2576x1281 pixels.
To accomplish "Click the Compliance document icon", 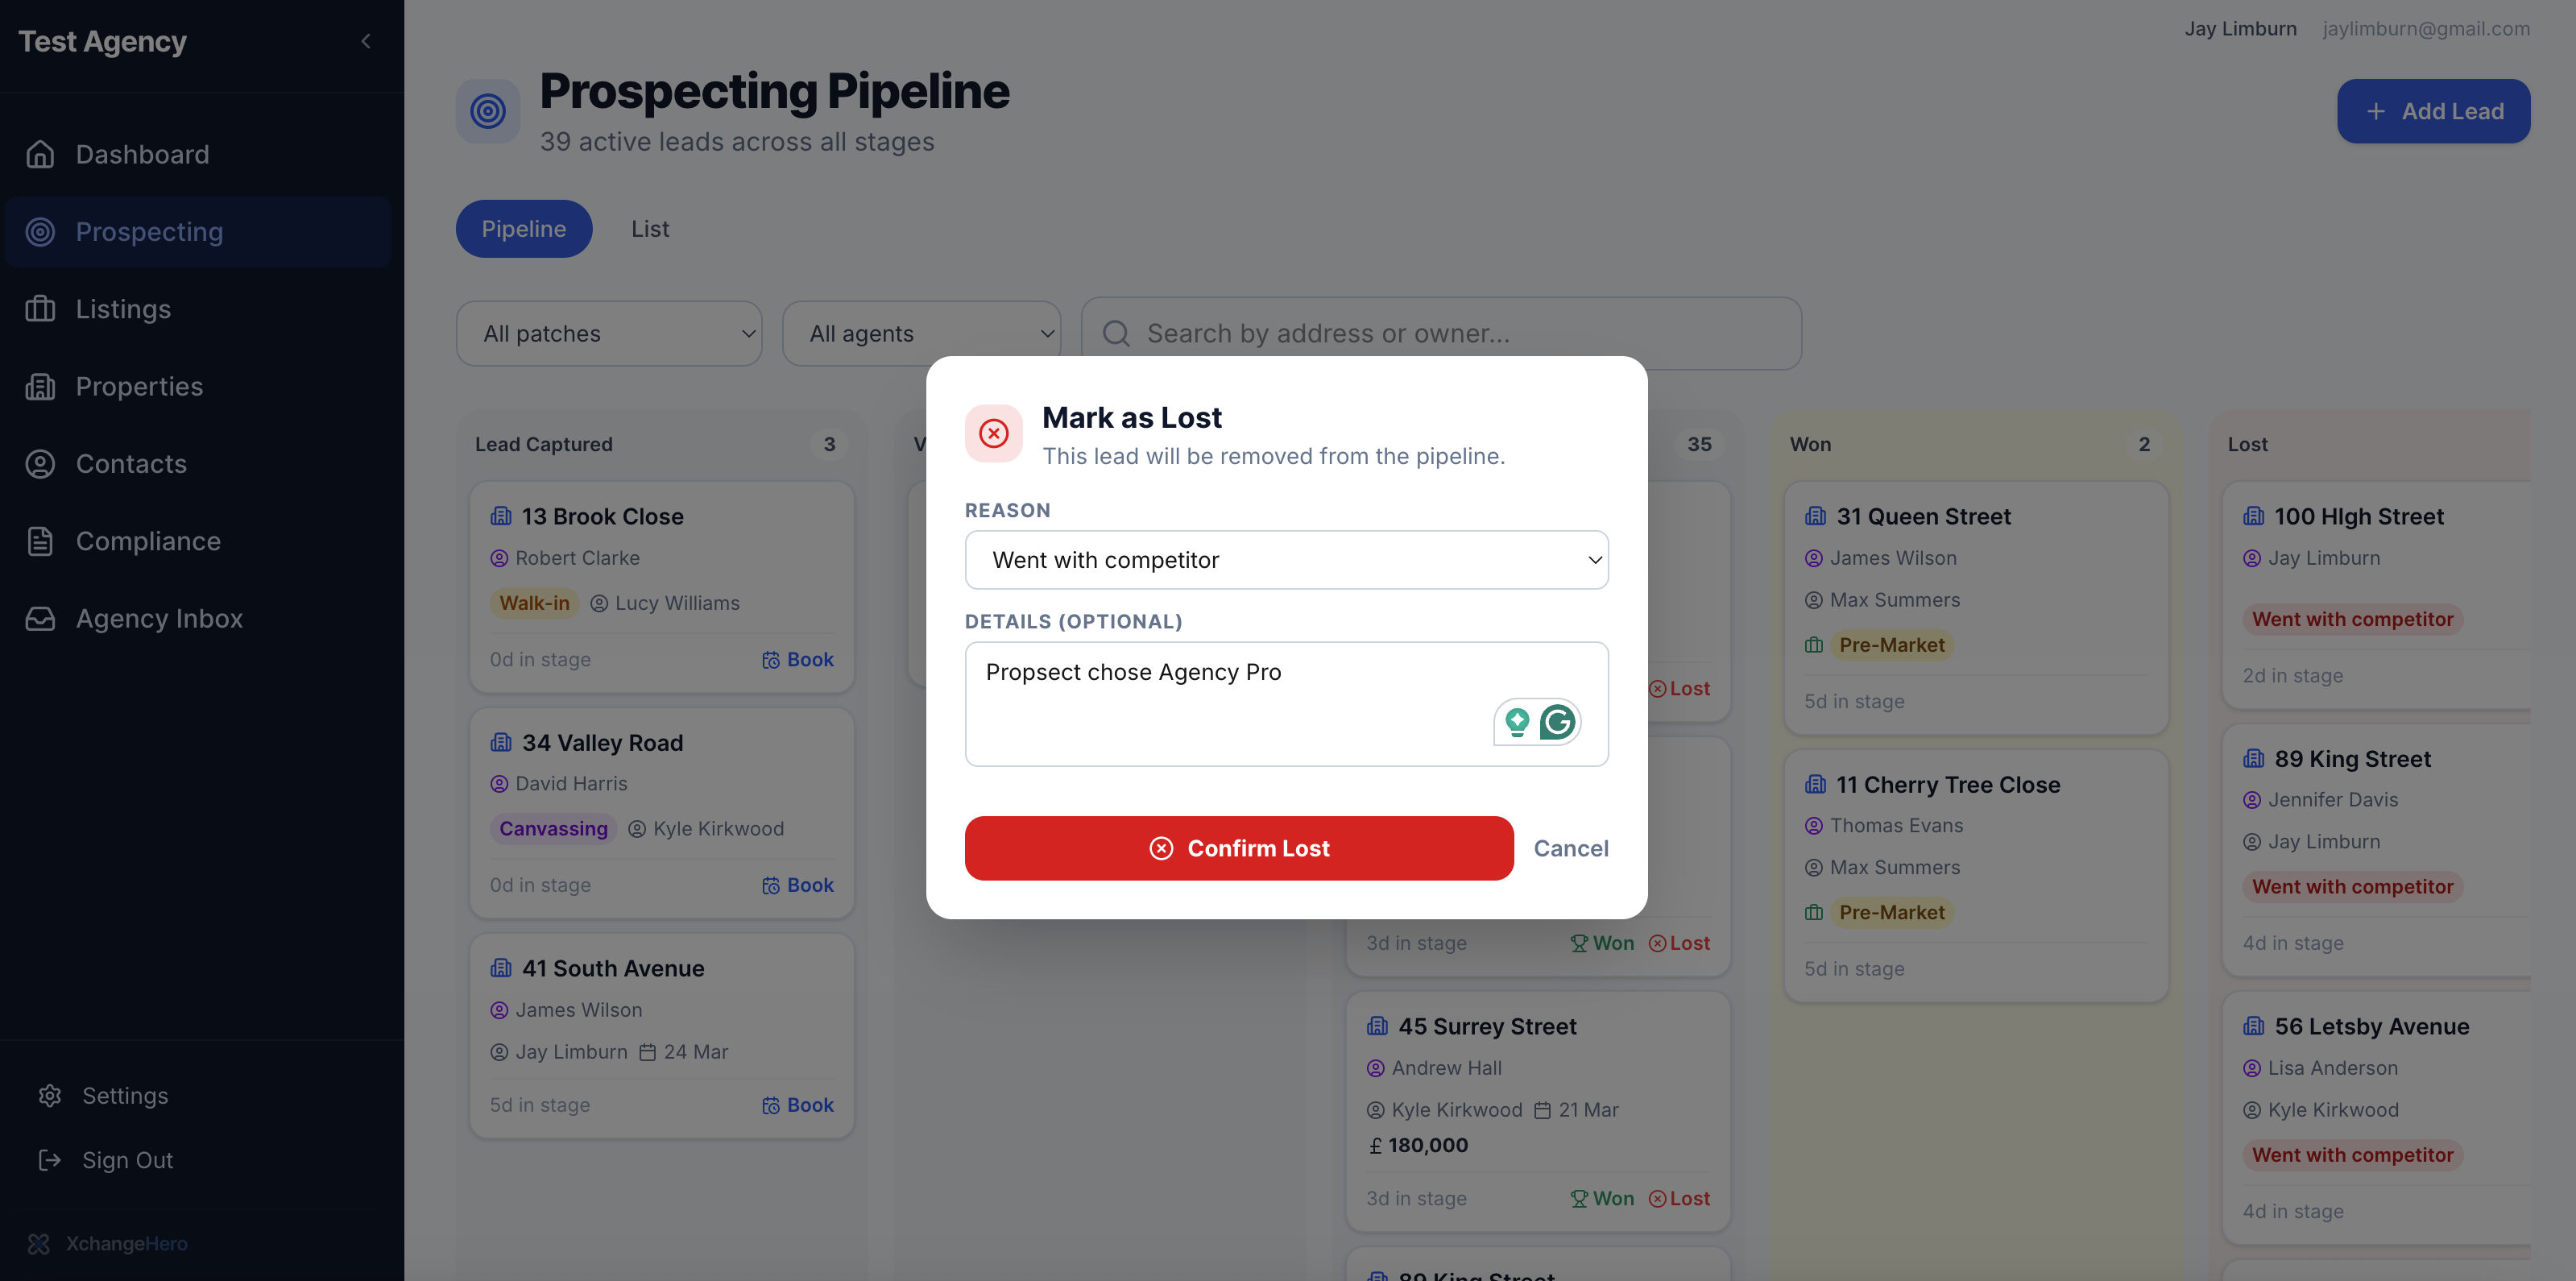I will click(40, 541).
